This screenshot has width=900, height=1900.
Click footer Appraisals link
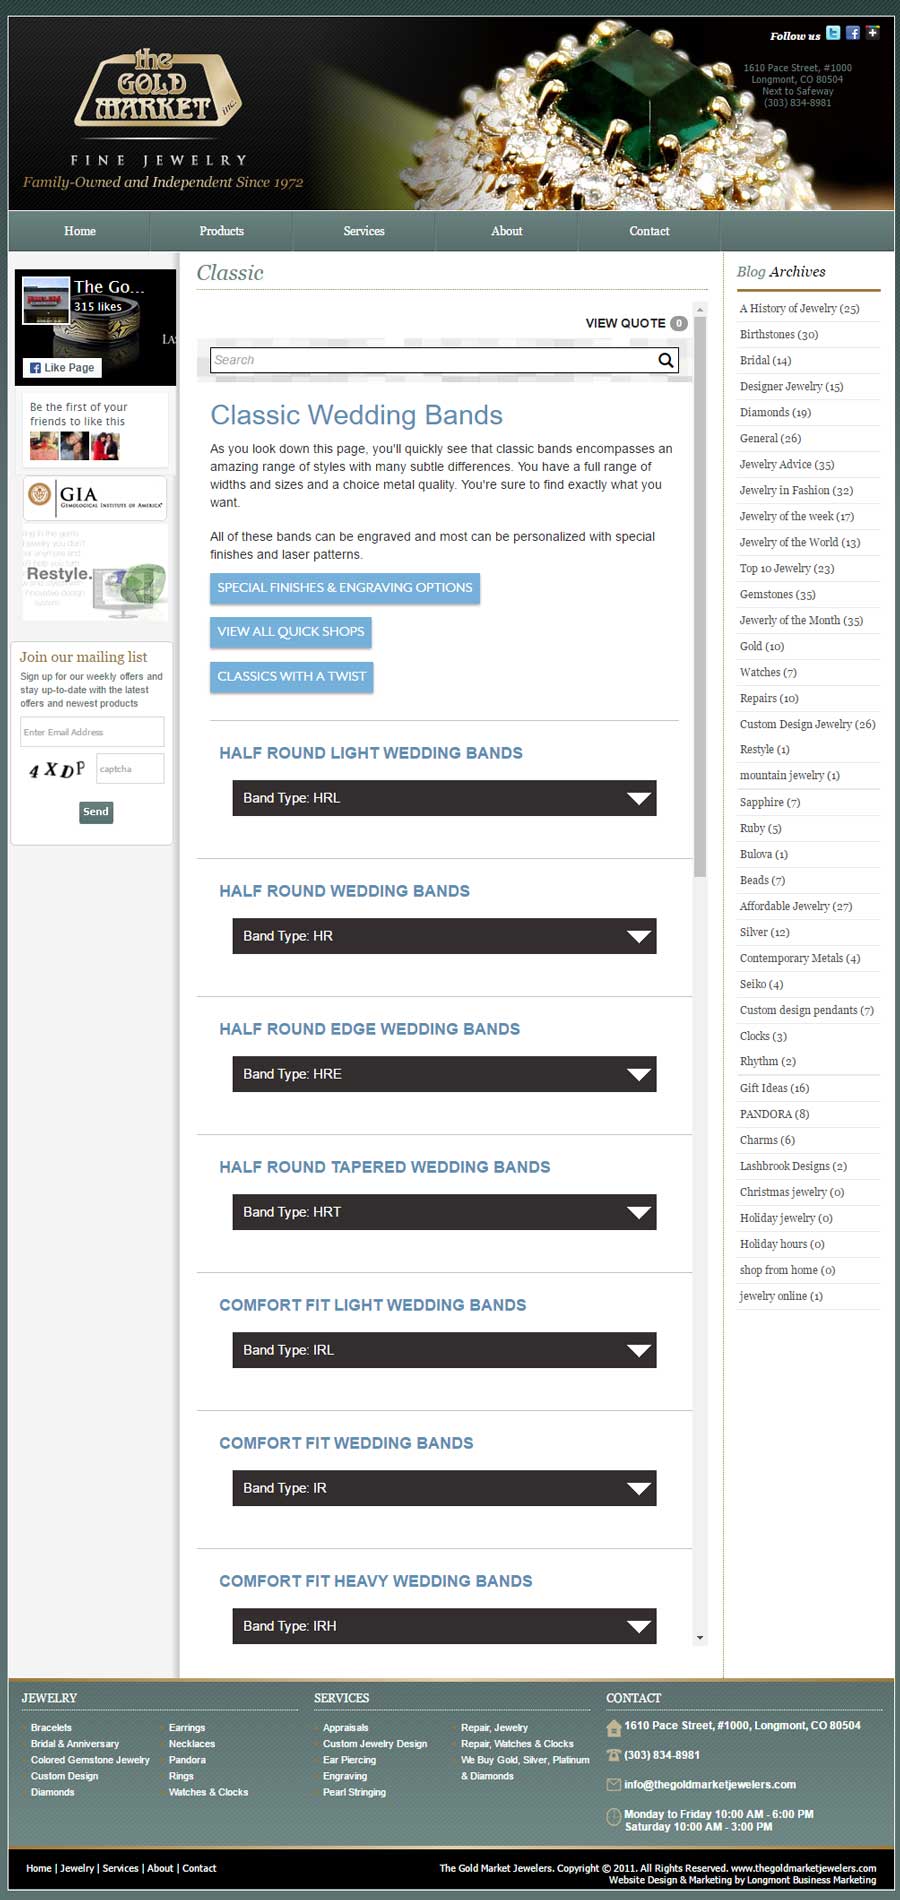coord(345,1728)
